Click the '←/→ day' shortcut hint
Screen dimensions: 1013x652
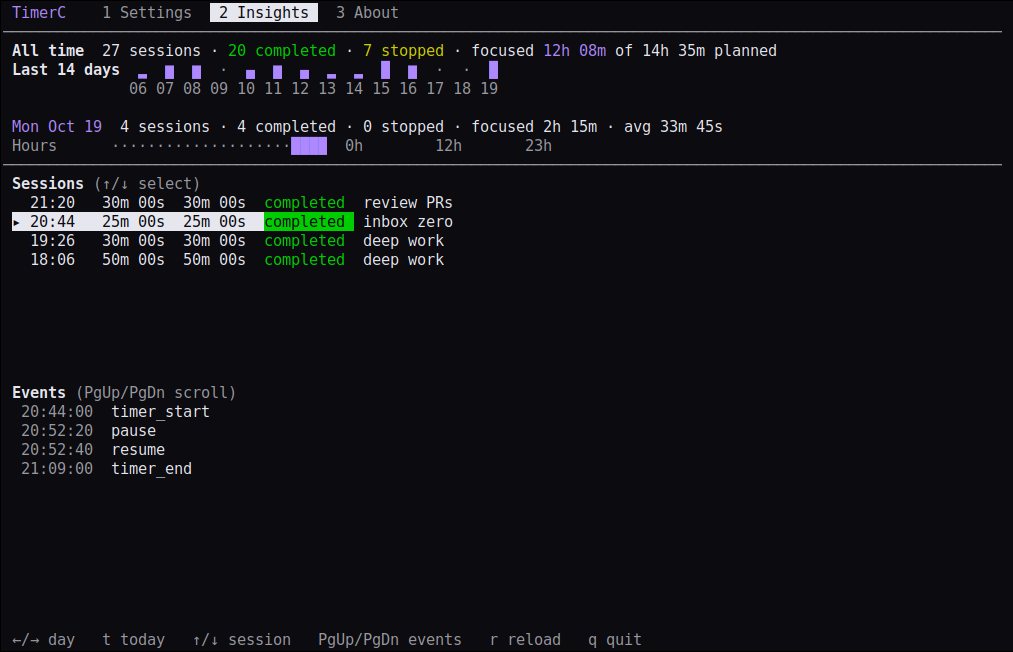pyautogui.click(x=43, y=640)
